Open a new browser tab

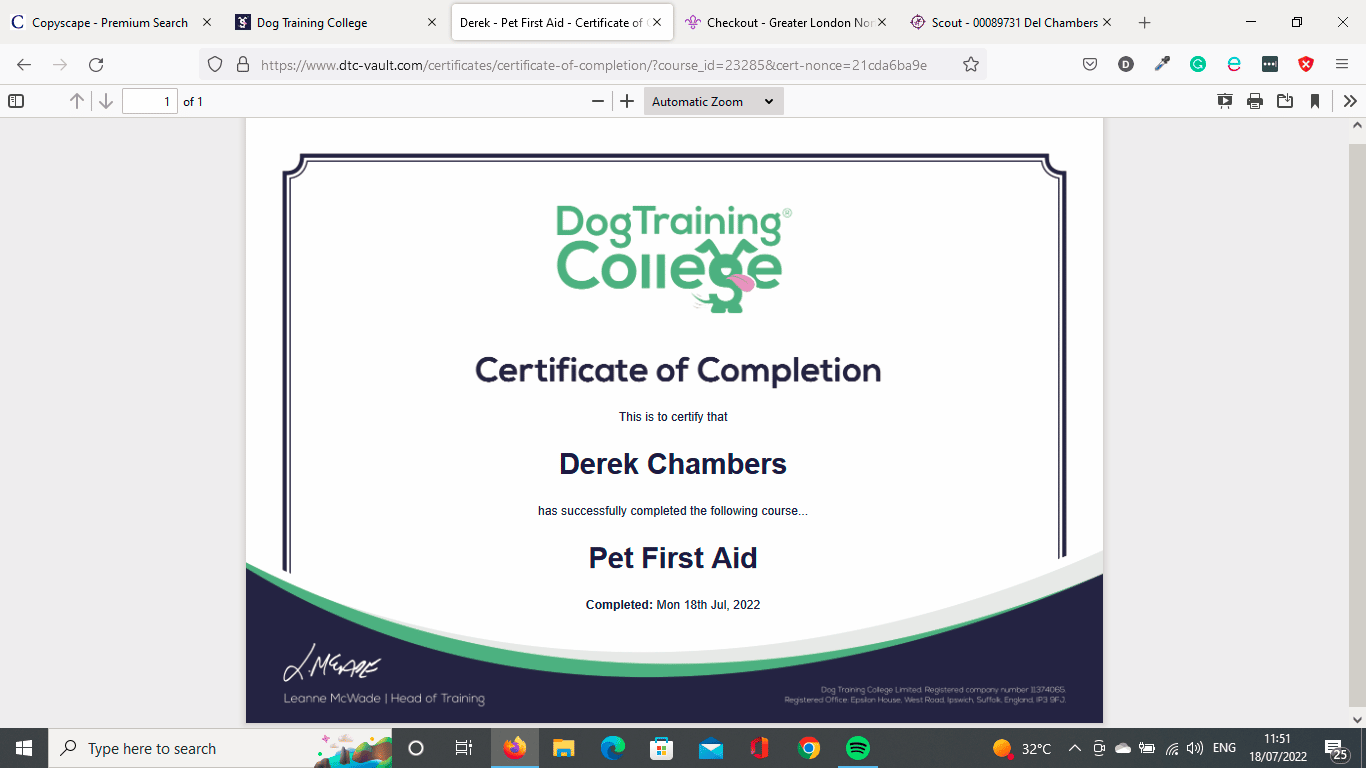(x=1145, y=22)
